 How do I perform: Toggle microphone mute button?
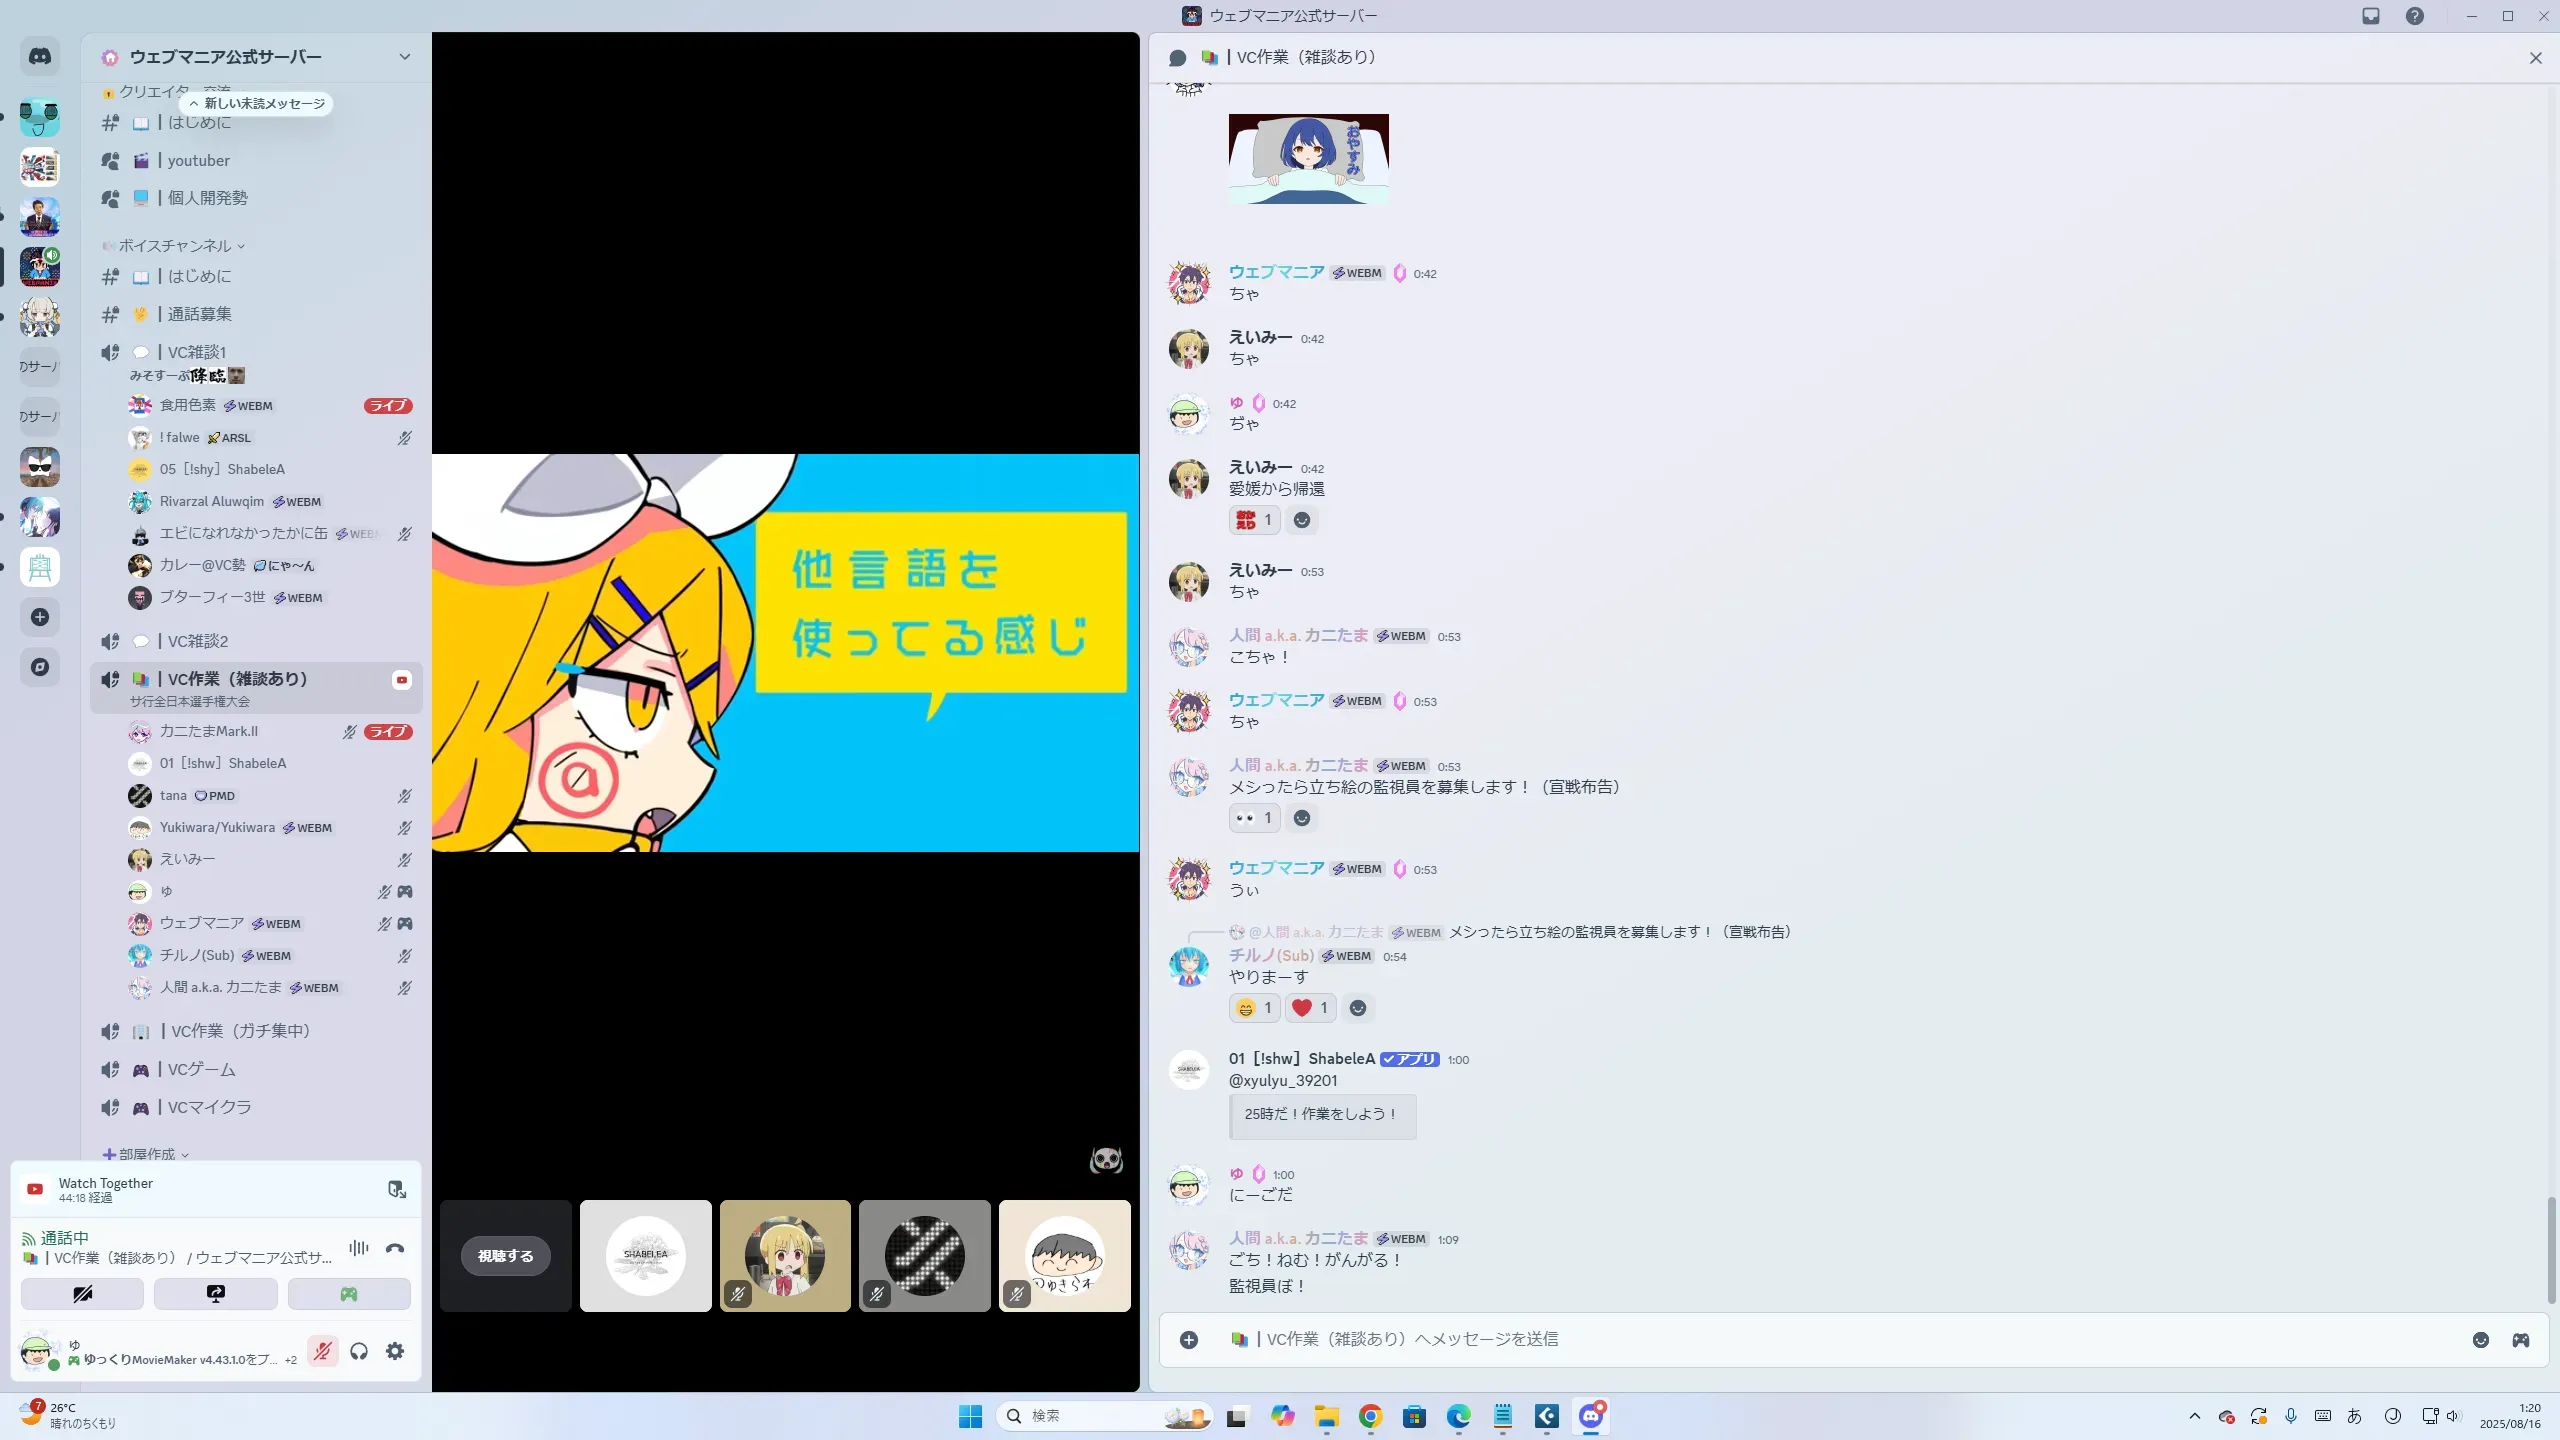click(x=322, y=1351)
